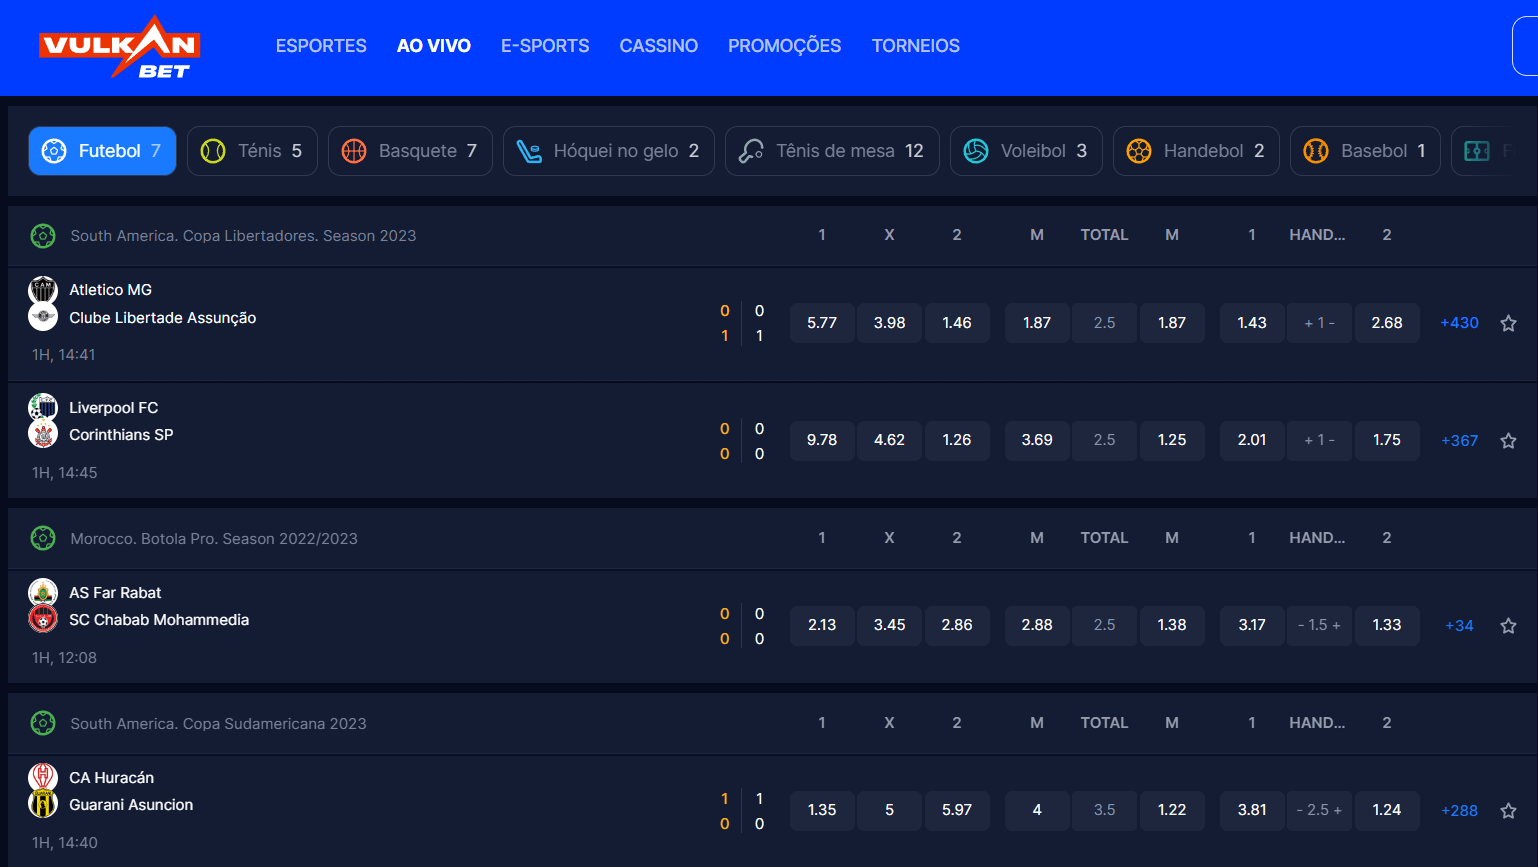Viewport: 1538px width, 867px height.
Task: Open additional handicap lines for Atletico MG match
Action: pos(1319,322)
